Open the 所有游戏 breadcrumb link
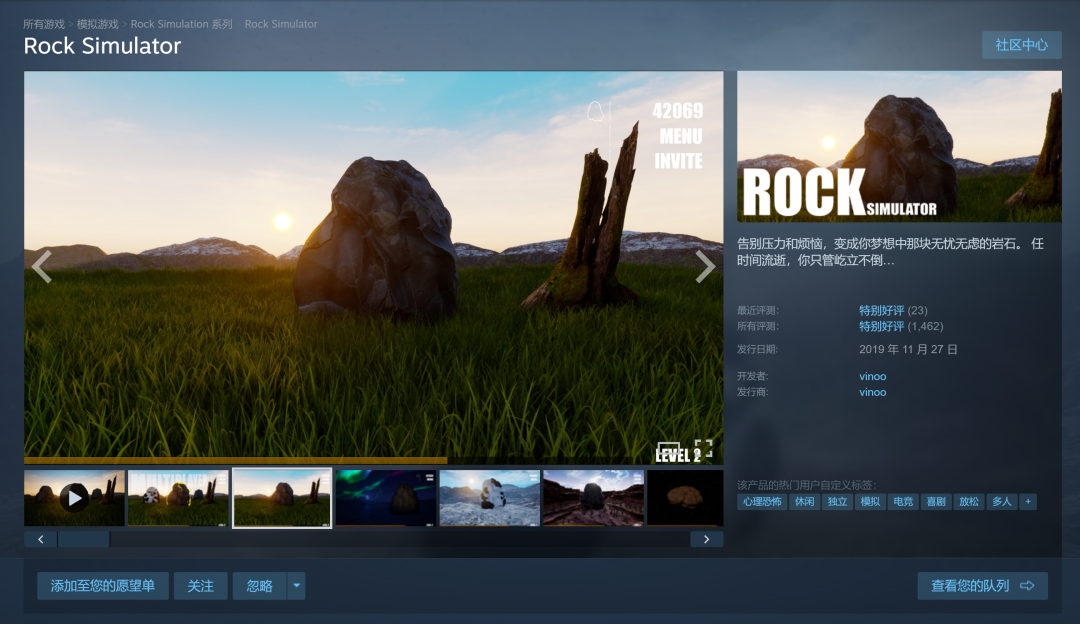 pos(44,24)
